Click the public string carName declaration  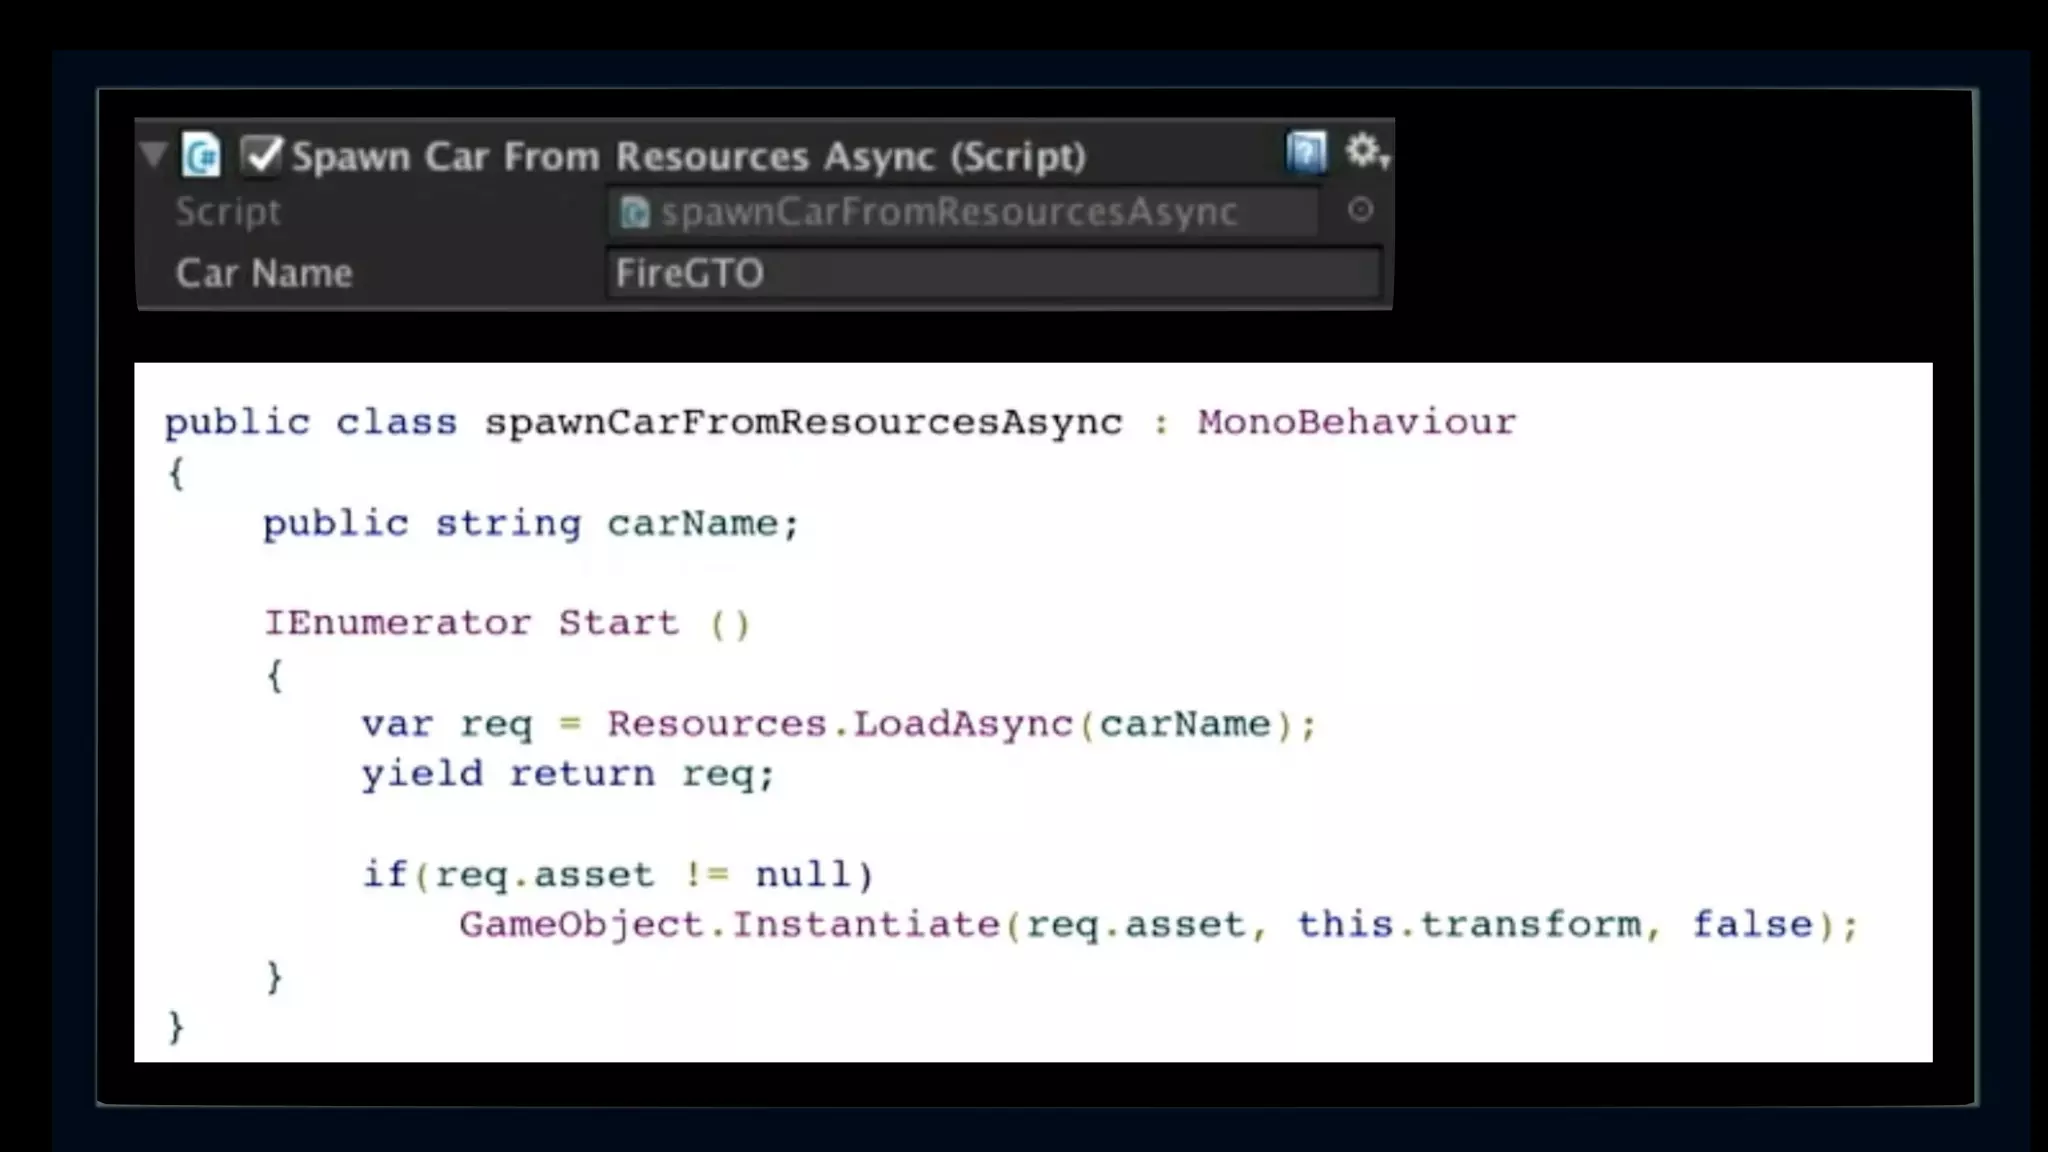click(530, 523)
